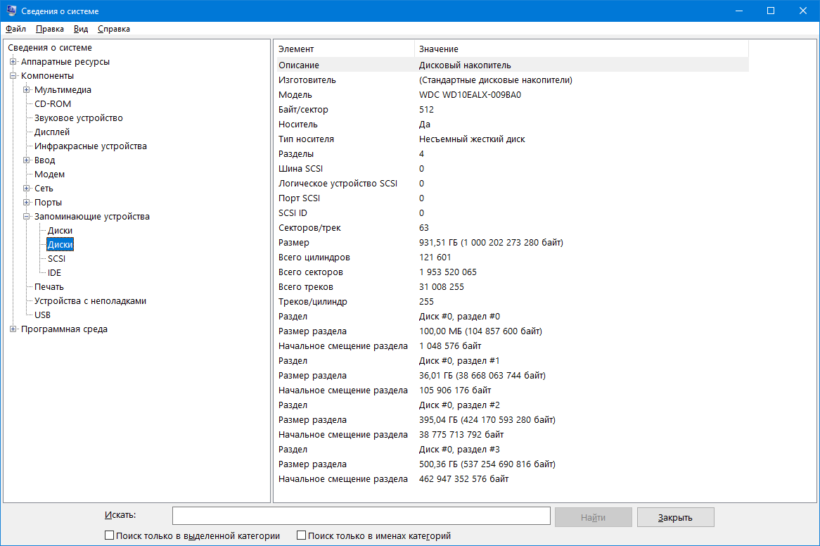Enable search only in category names checkbox
The image size is (820, 546).
point(301,536)
